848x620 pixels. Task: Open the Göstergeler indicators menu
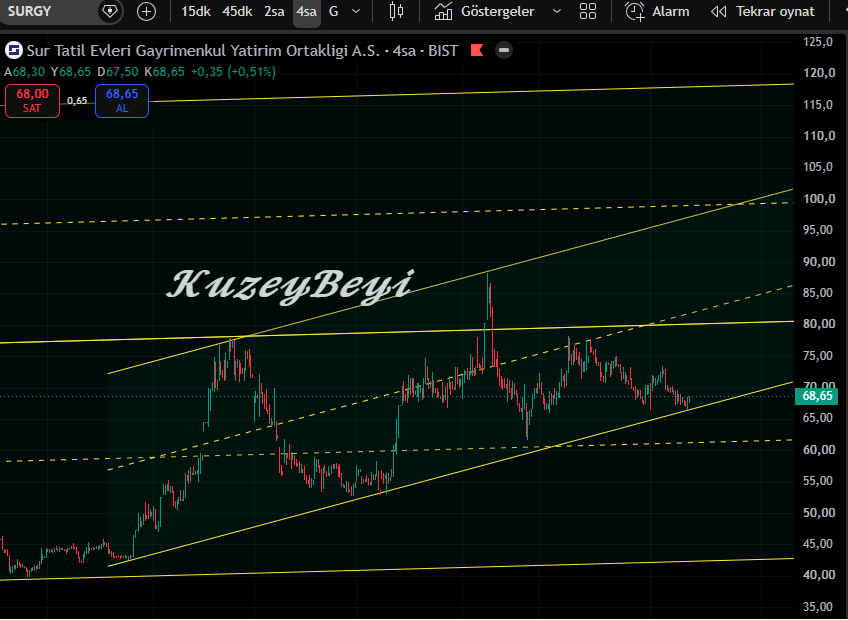[498, 11]
